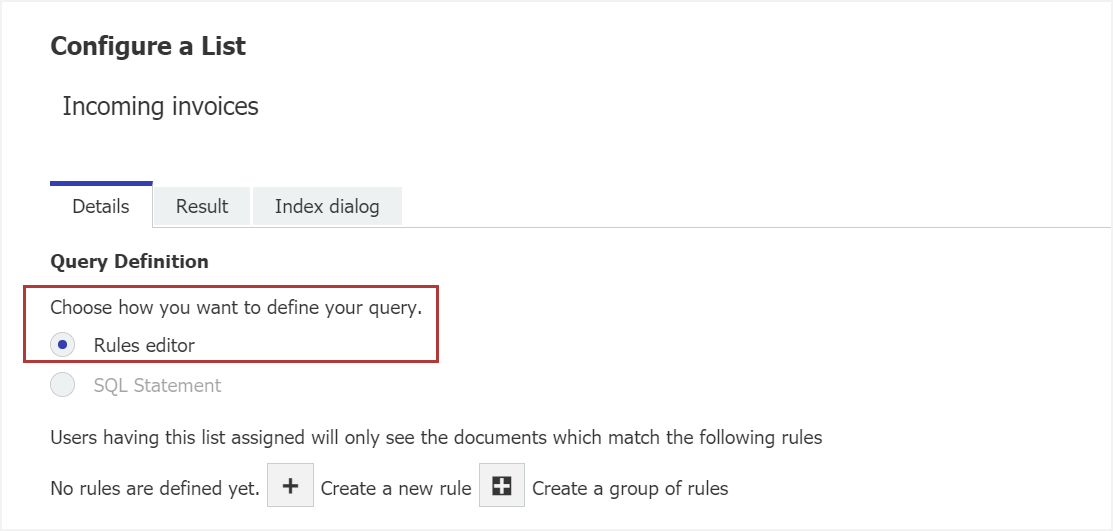The image size is (1113, 531).
Task: Click the create group of rules icon
Action: (x=502, y=487)
